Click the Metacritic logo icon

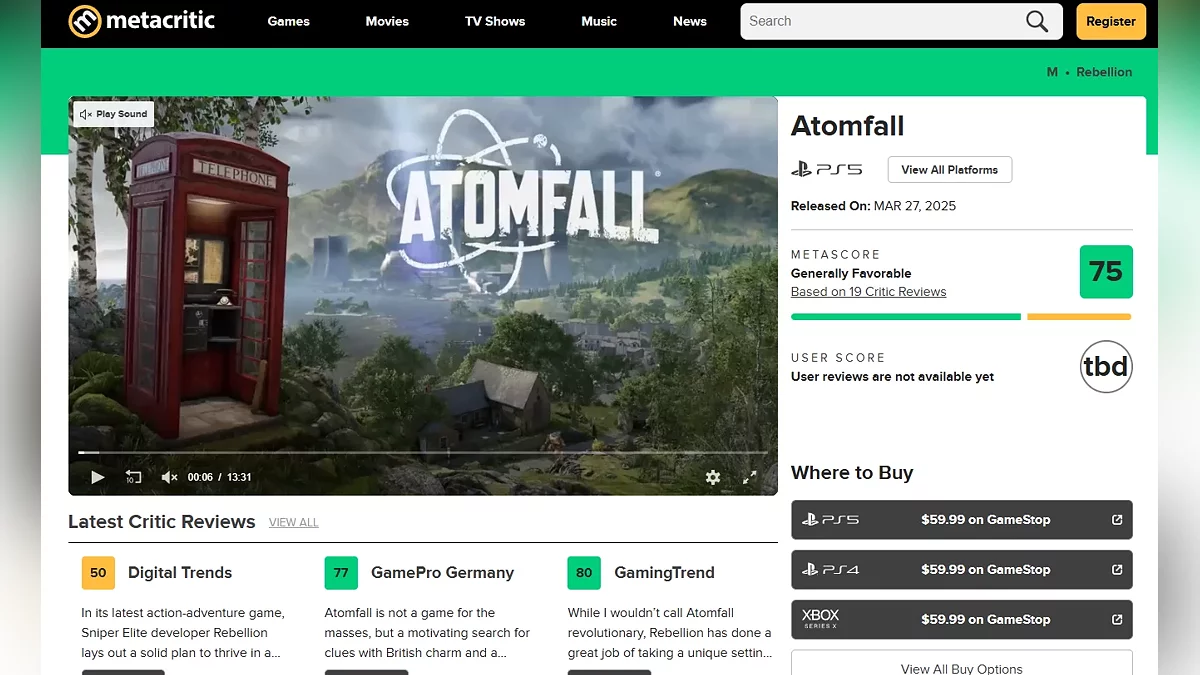85,21
